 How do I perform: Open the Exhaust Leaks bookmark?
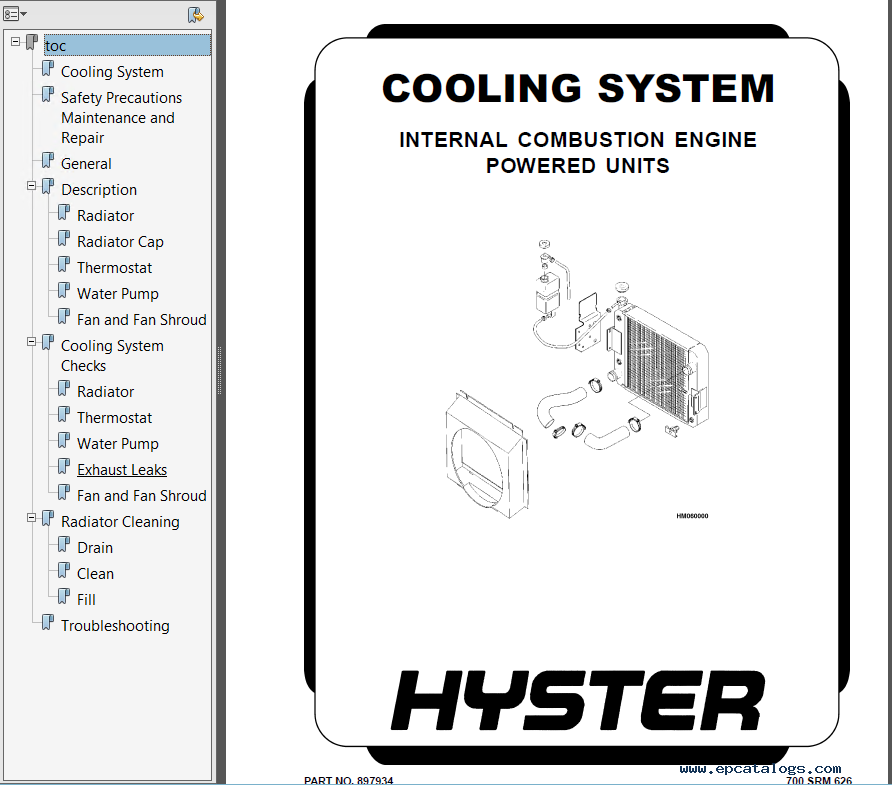(x=122, y=470)
